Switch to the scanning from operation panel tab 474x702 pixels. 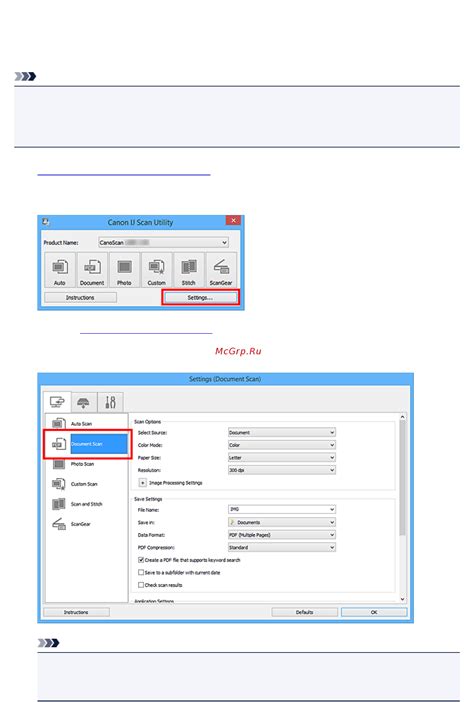pos(83,402)
